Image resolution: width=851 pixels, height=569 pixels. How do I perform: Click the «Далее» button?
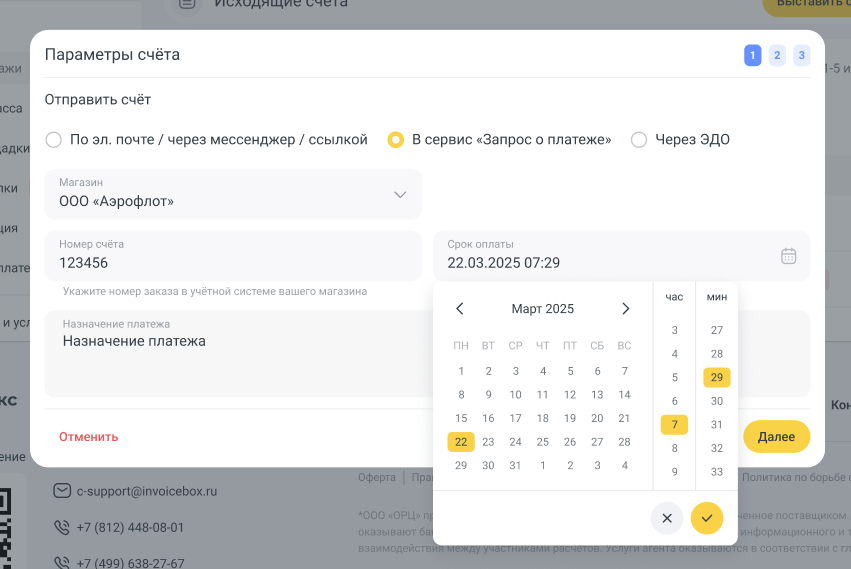pos(776,437)
